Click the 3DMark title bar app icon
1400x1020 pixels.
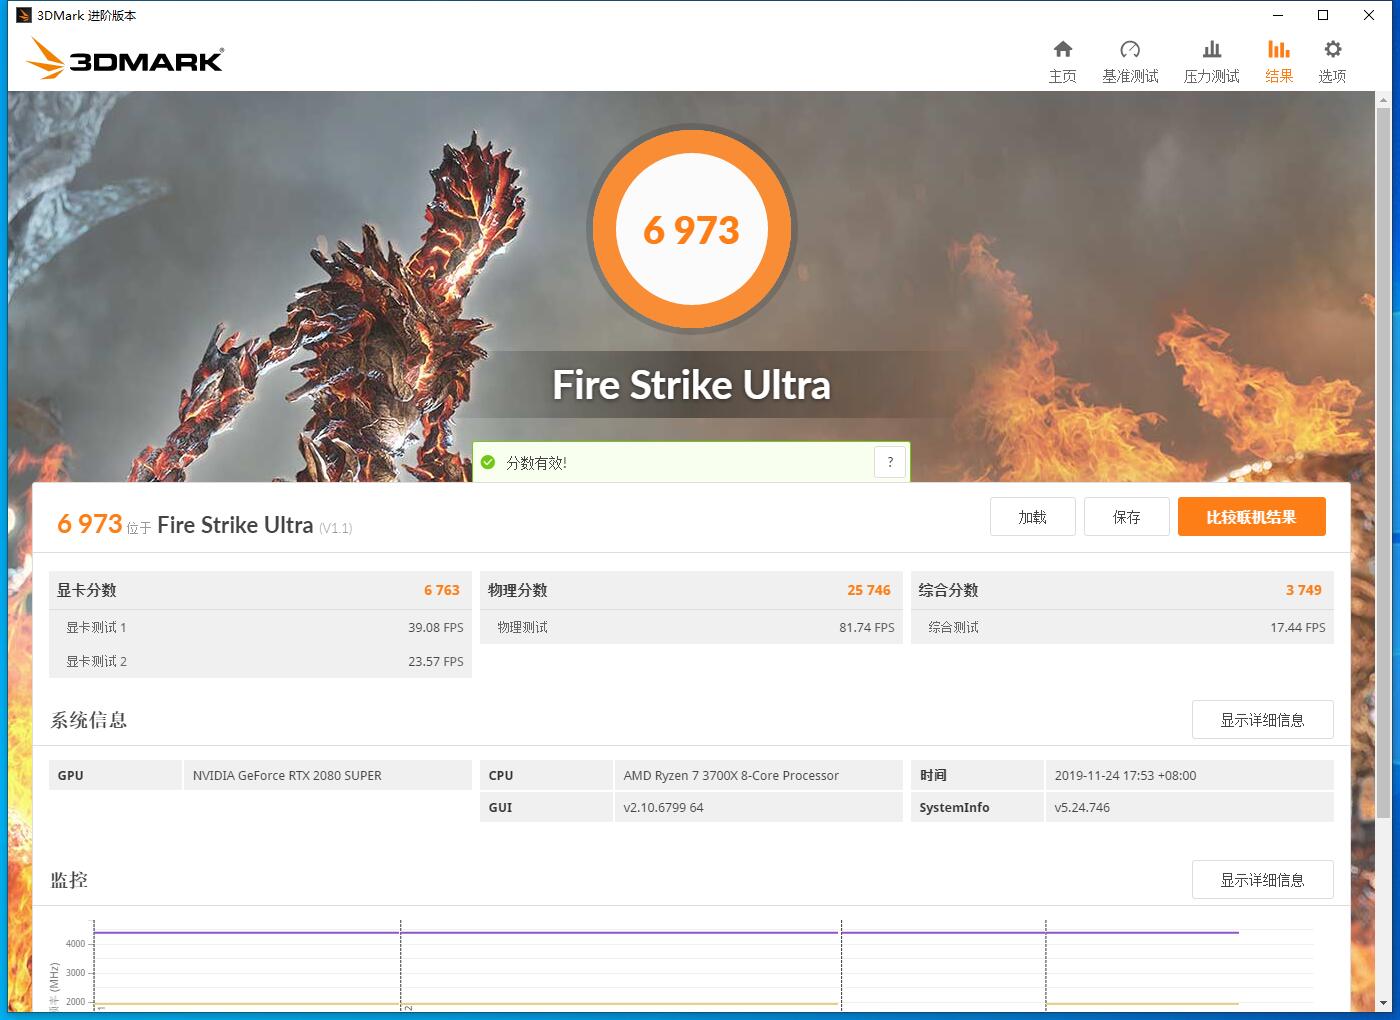click(24, 15)
